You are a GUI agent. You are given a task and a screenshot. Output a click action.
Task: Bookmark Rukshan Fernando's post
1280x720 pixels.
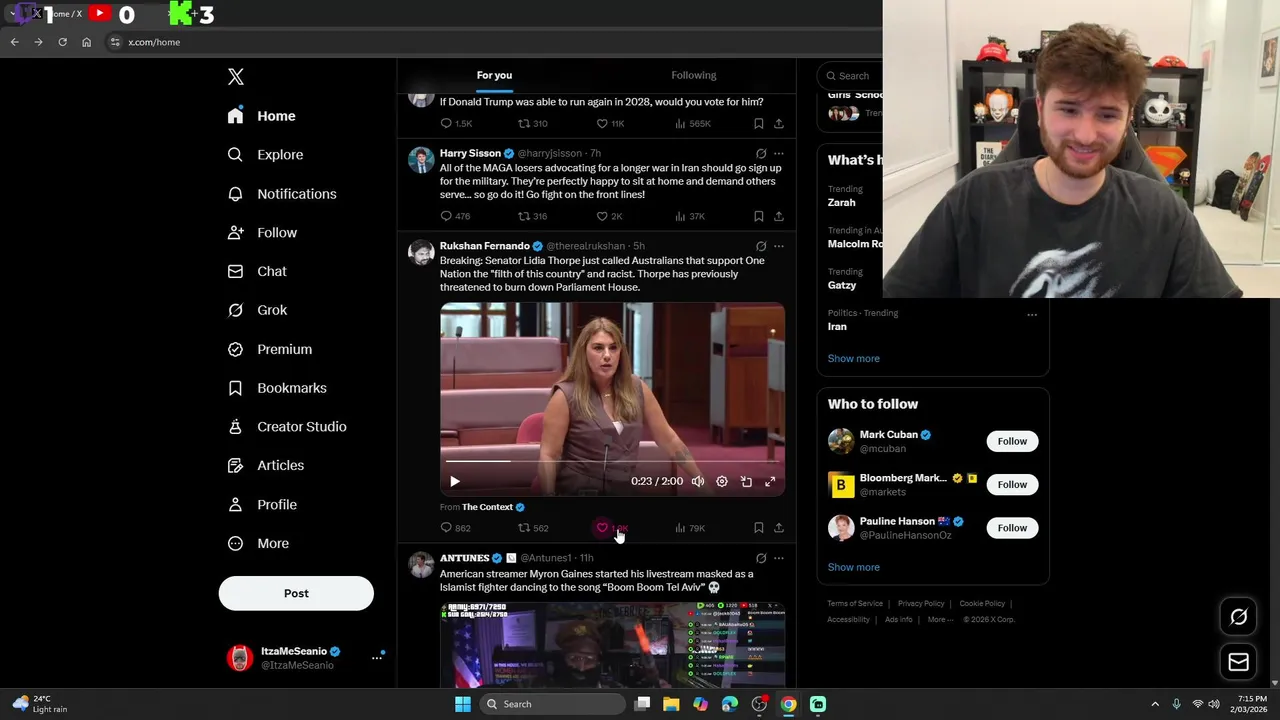(759, 528)
